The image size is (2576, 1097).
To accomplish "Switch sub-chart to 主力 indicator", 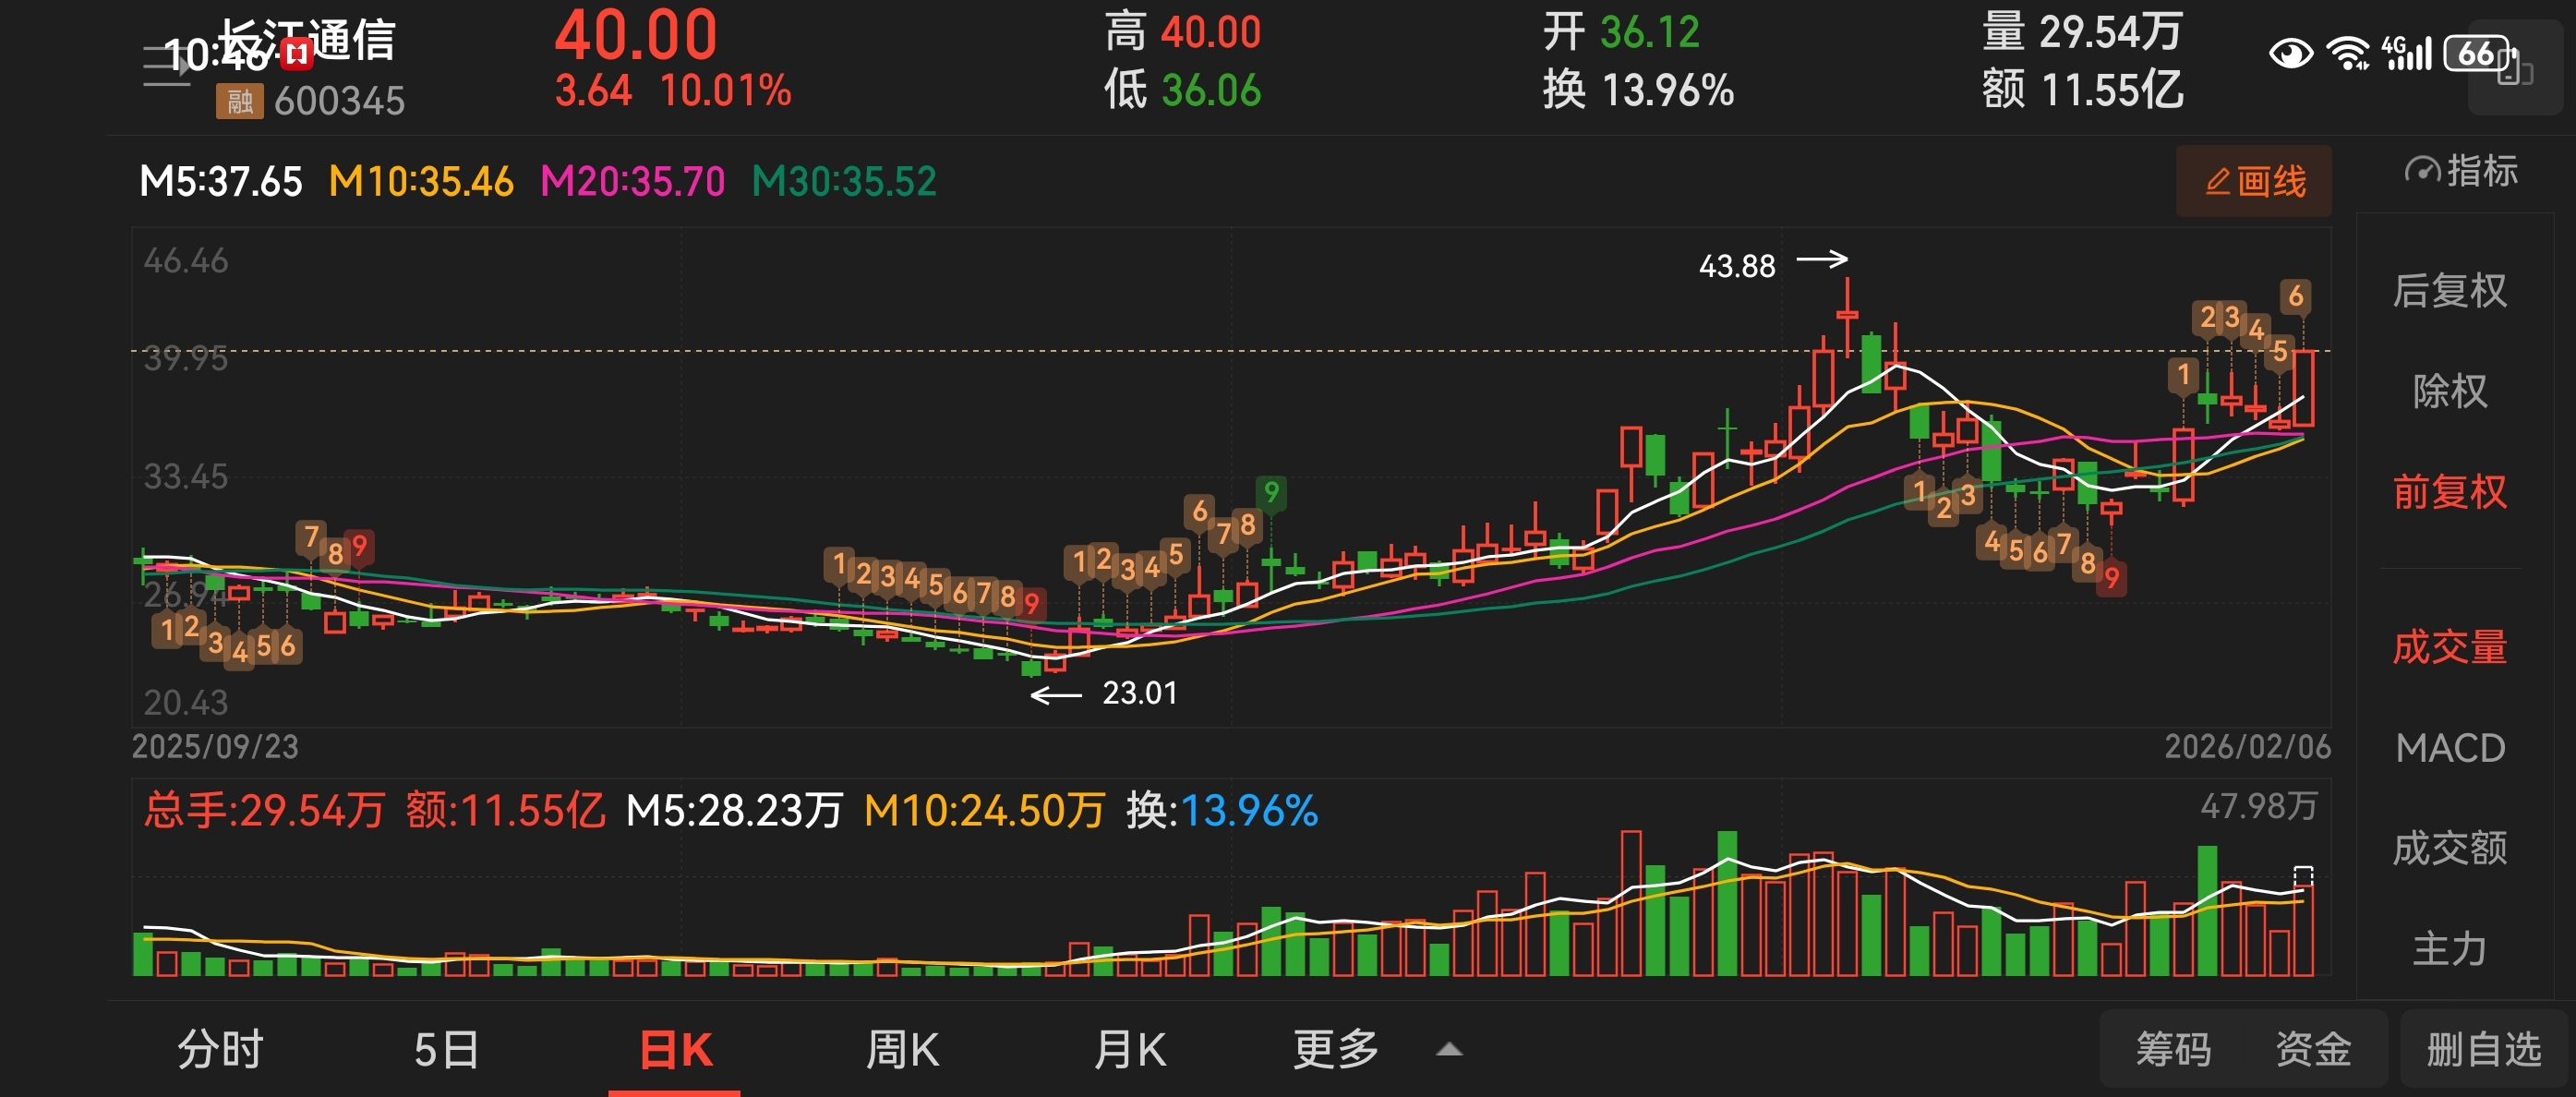I will (2449, 948).
